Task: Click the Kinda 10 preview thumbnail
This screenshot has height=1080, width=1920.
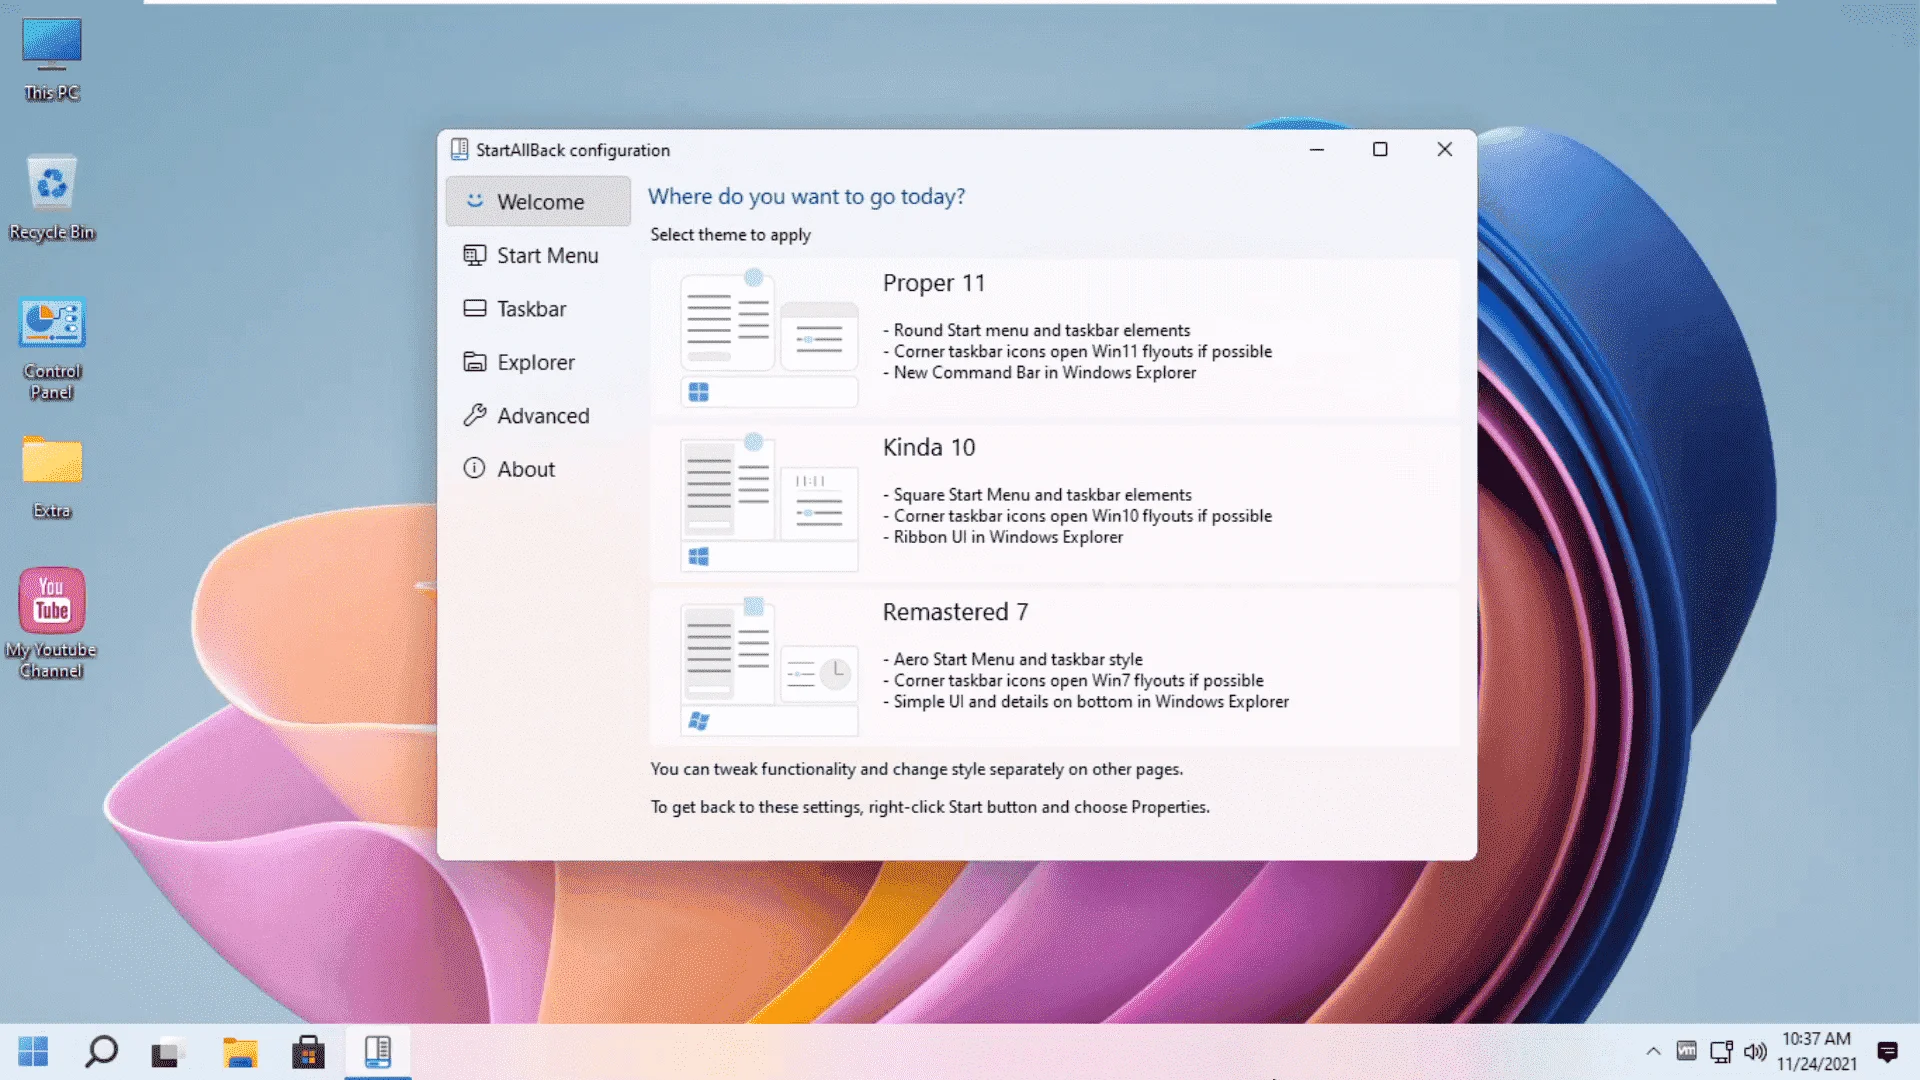Action: click(769, 503)
